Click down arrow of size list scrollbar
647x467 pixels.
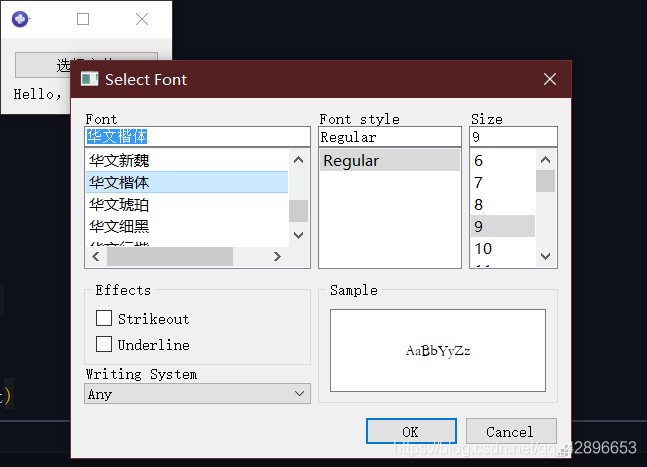tap(545, 256)
